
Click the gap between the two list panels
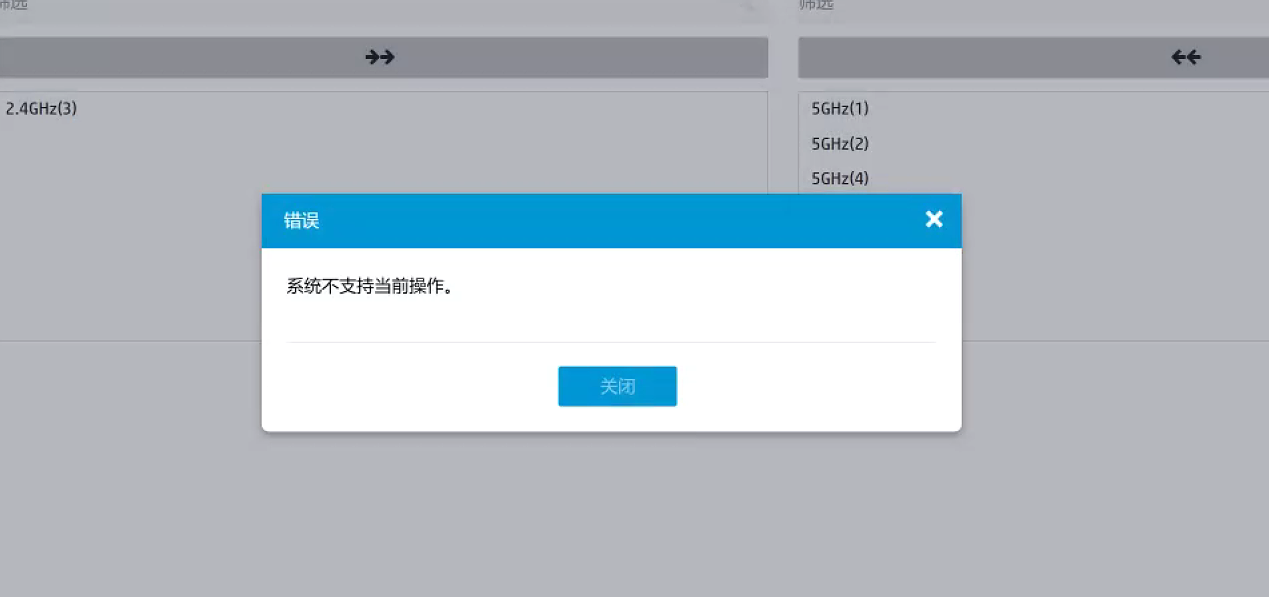[x=783, y=200]
